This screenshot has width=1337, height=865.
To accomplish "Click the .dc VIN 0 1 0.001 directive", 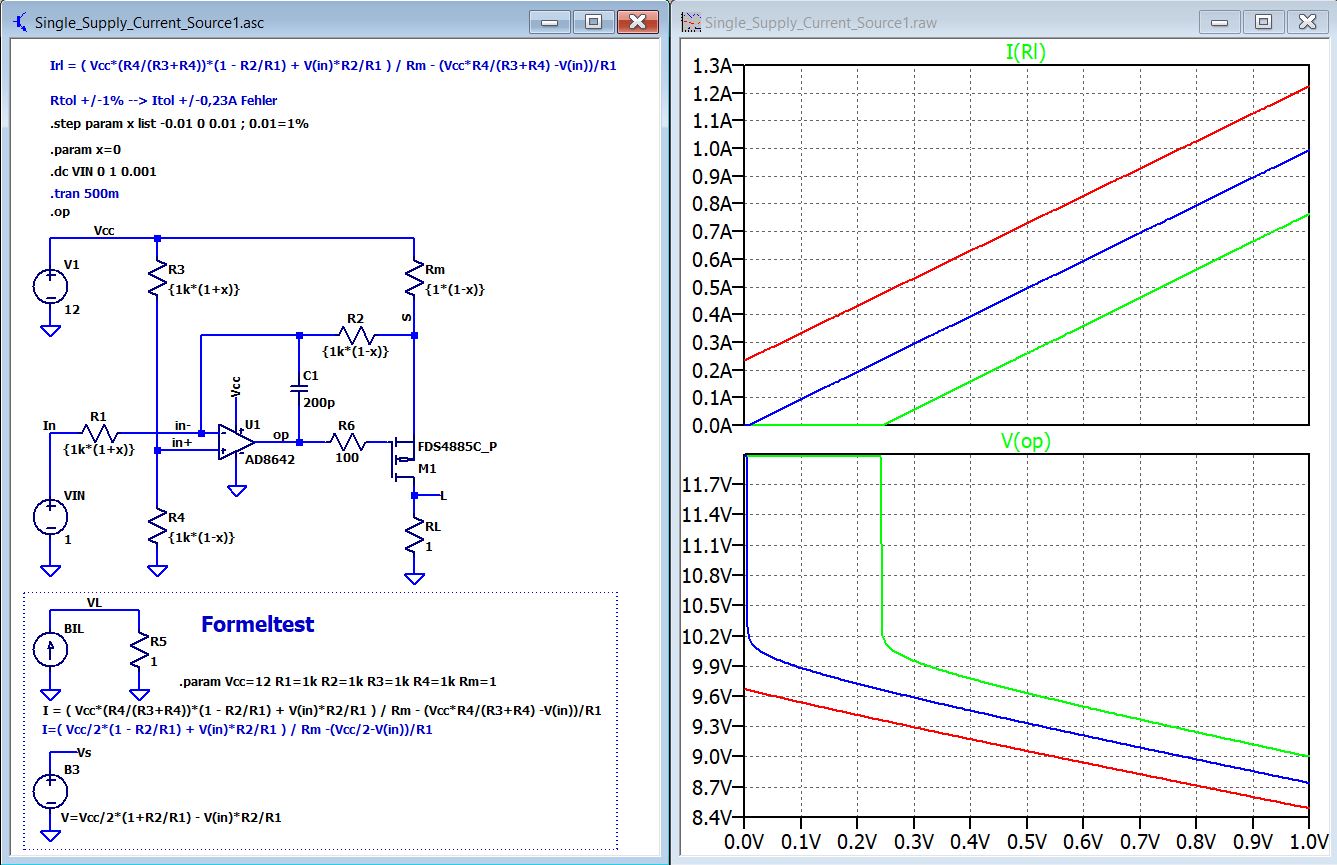I will click(x=103, y=171).
